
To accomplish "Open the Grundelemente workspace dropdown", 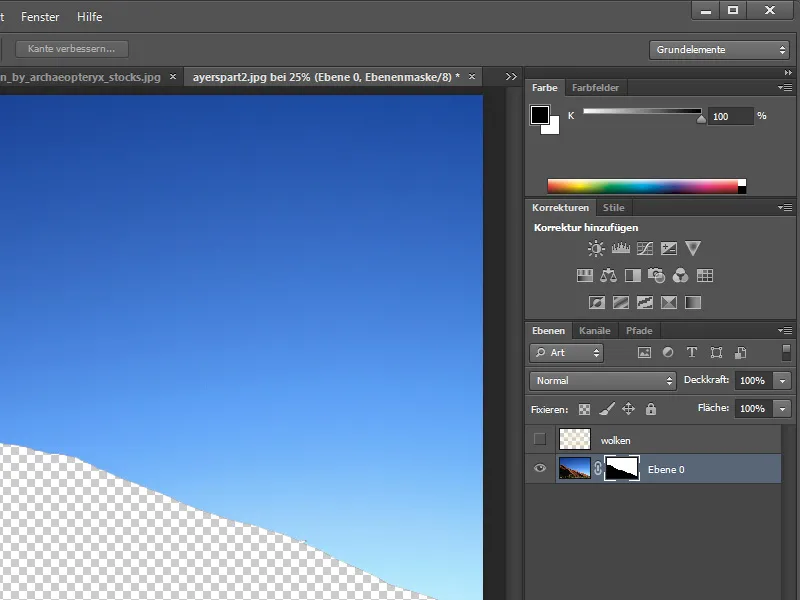I will click(x=719, y=49).
